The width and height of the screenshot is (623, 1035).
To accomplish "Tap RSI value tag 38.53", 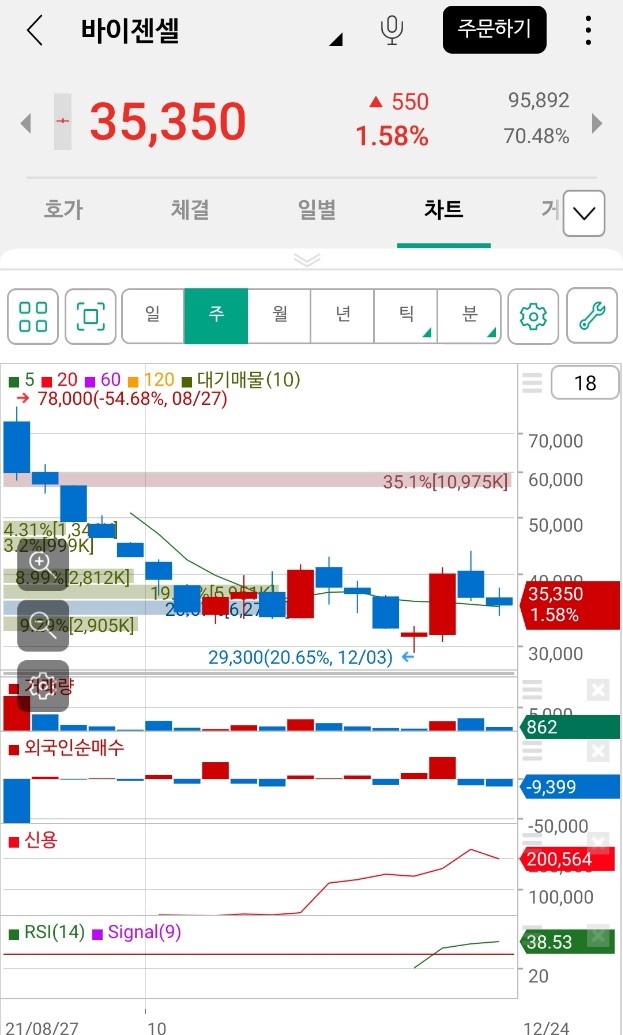I will pos(570,941).
